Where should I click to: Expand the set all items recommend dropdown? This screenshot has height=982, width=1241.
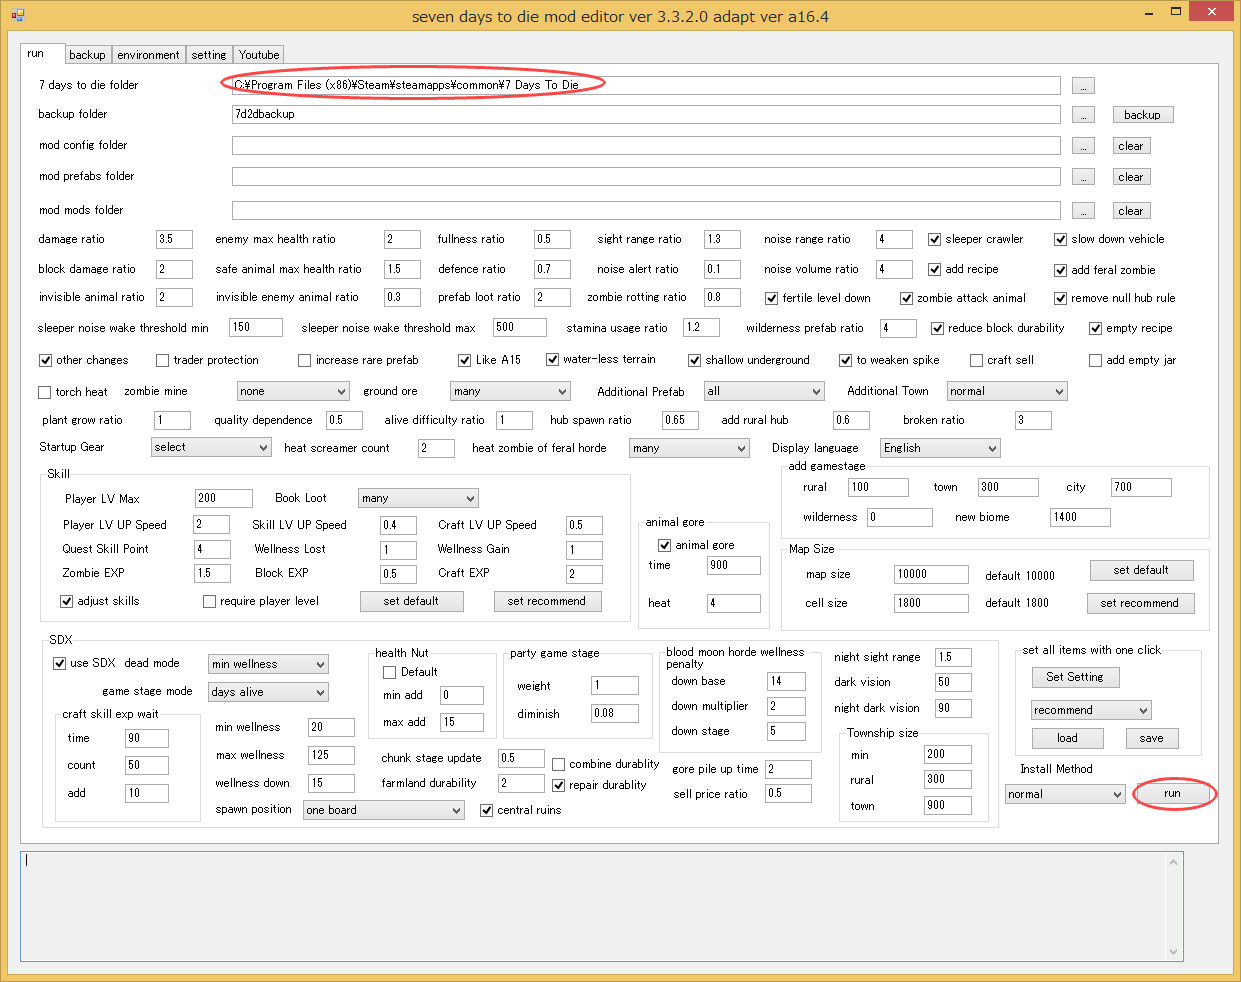click(x=1091, y=710)
